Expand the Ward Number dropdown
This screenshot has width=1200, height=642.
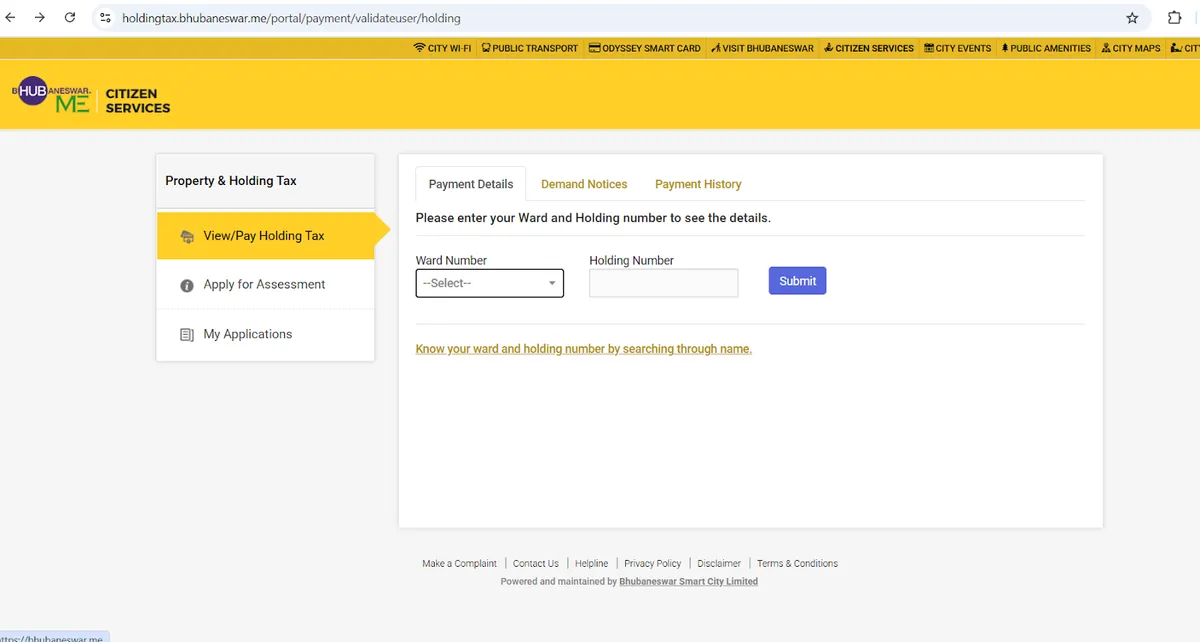489,283
